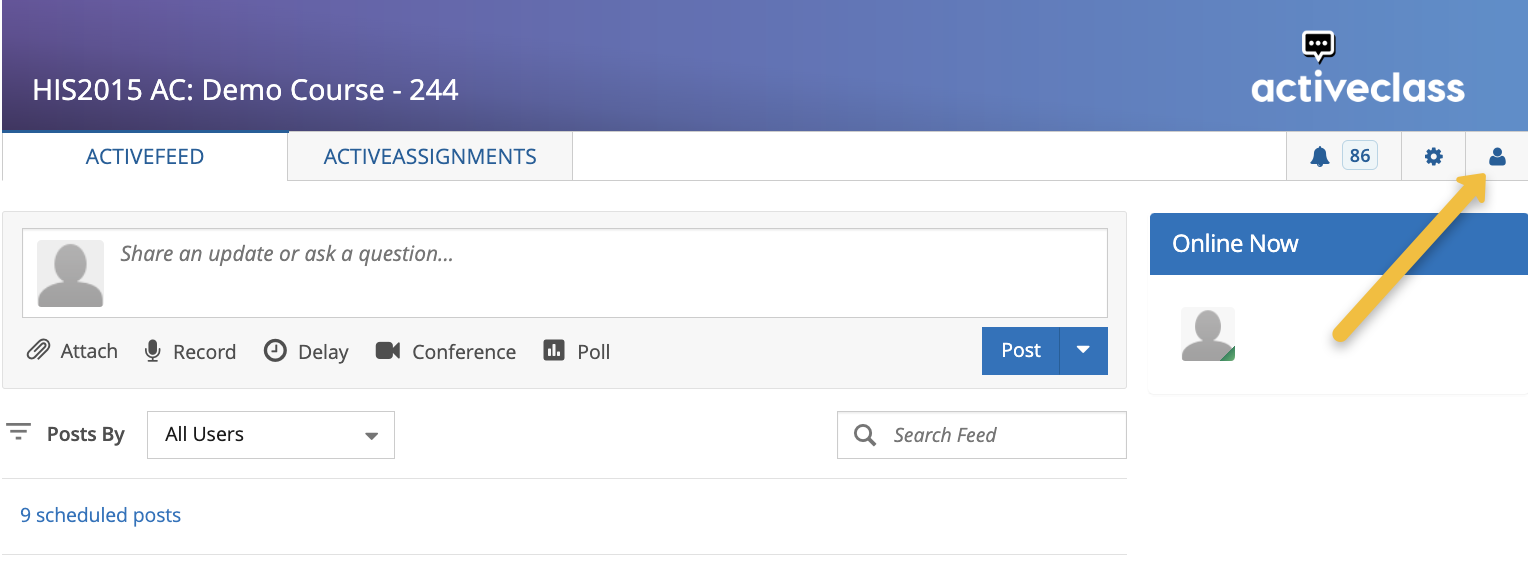Open the settings gear icon
1528x564 pixels.
pyautogui.click(x=1434, y=156)
